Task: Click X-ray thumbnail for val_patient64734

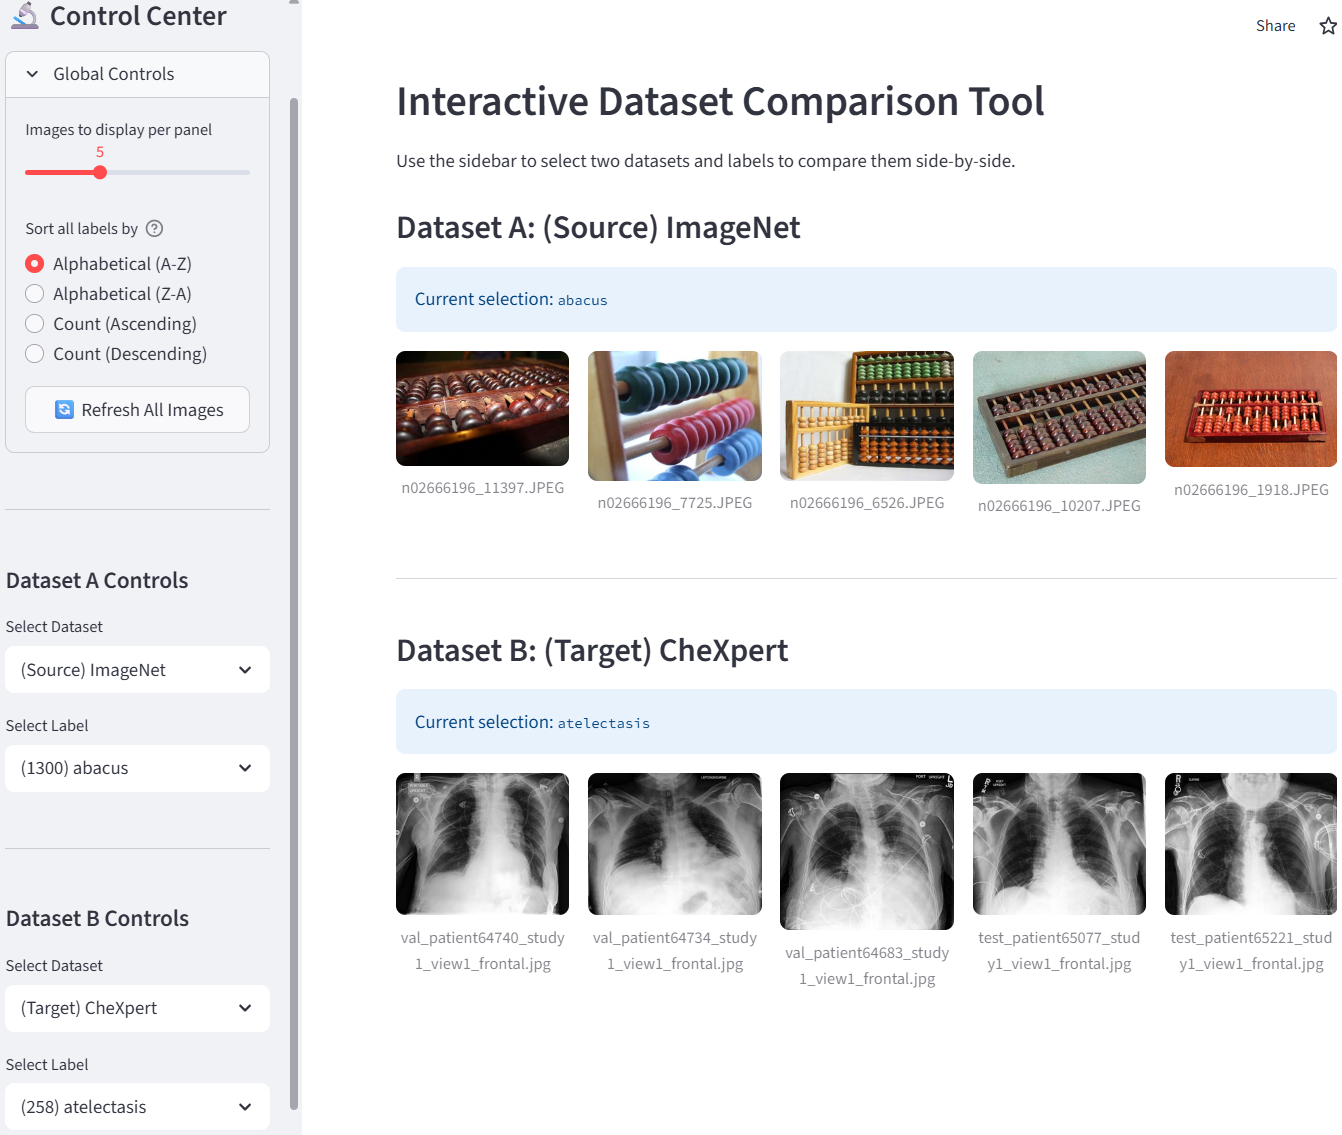Action: [x=675, y=844]
